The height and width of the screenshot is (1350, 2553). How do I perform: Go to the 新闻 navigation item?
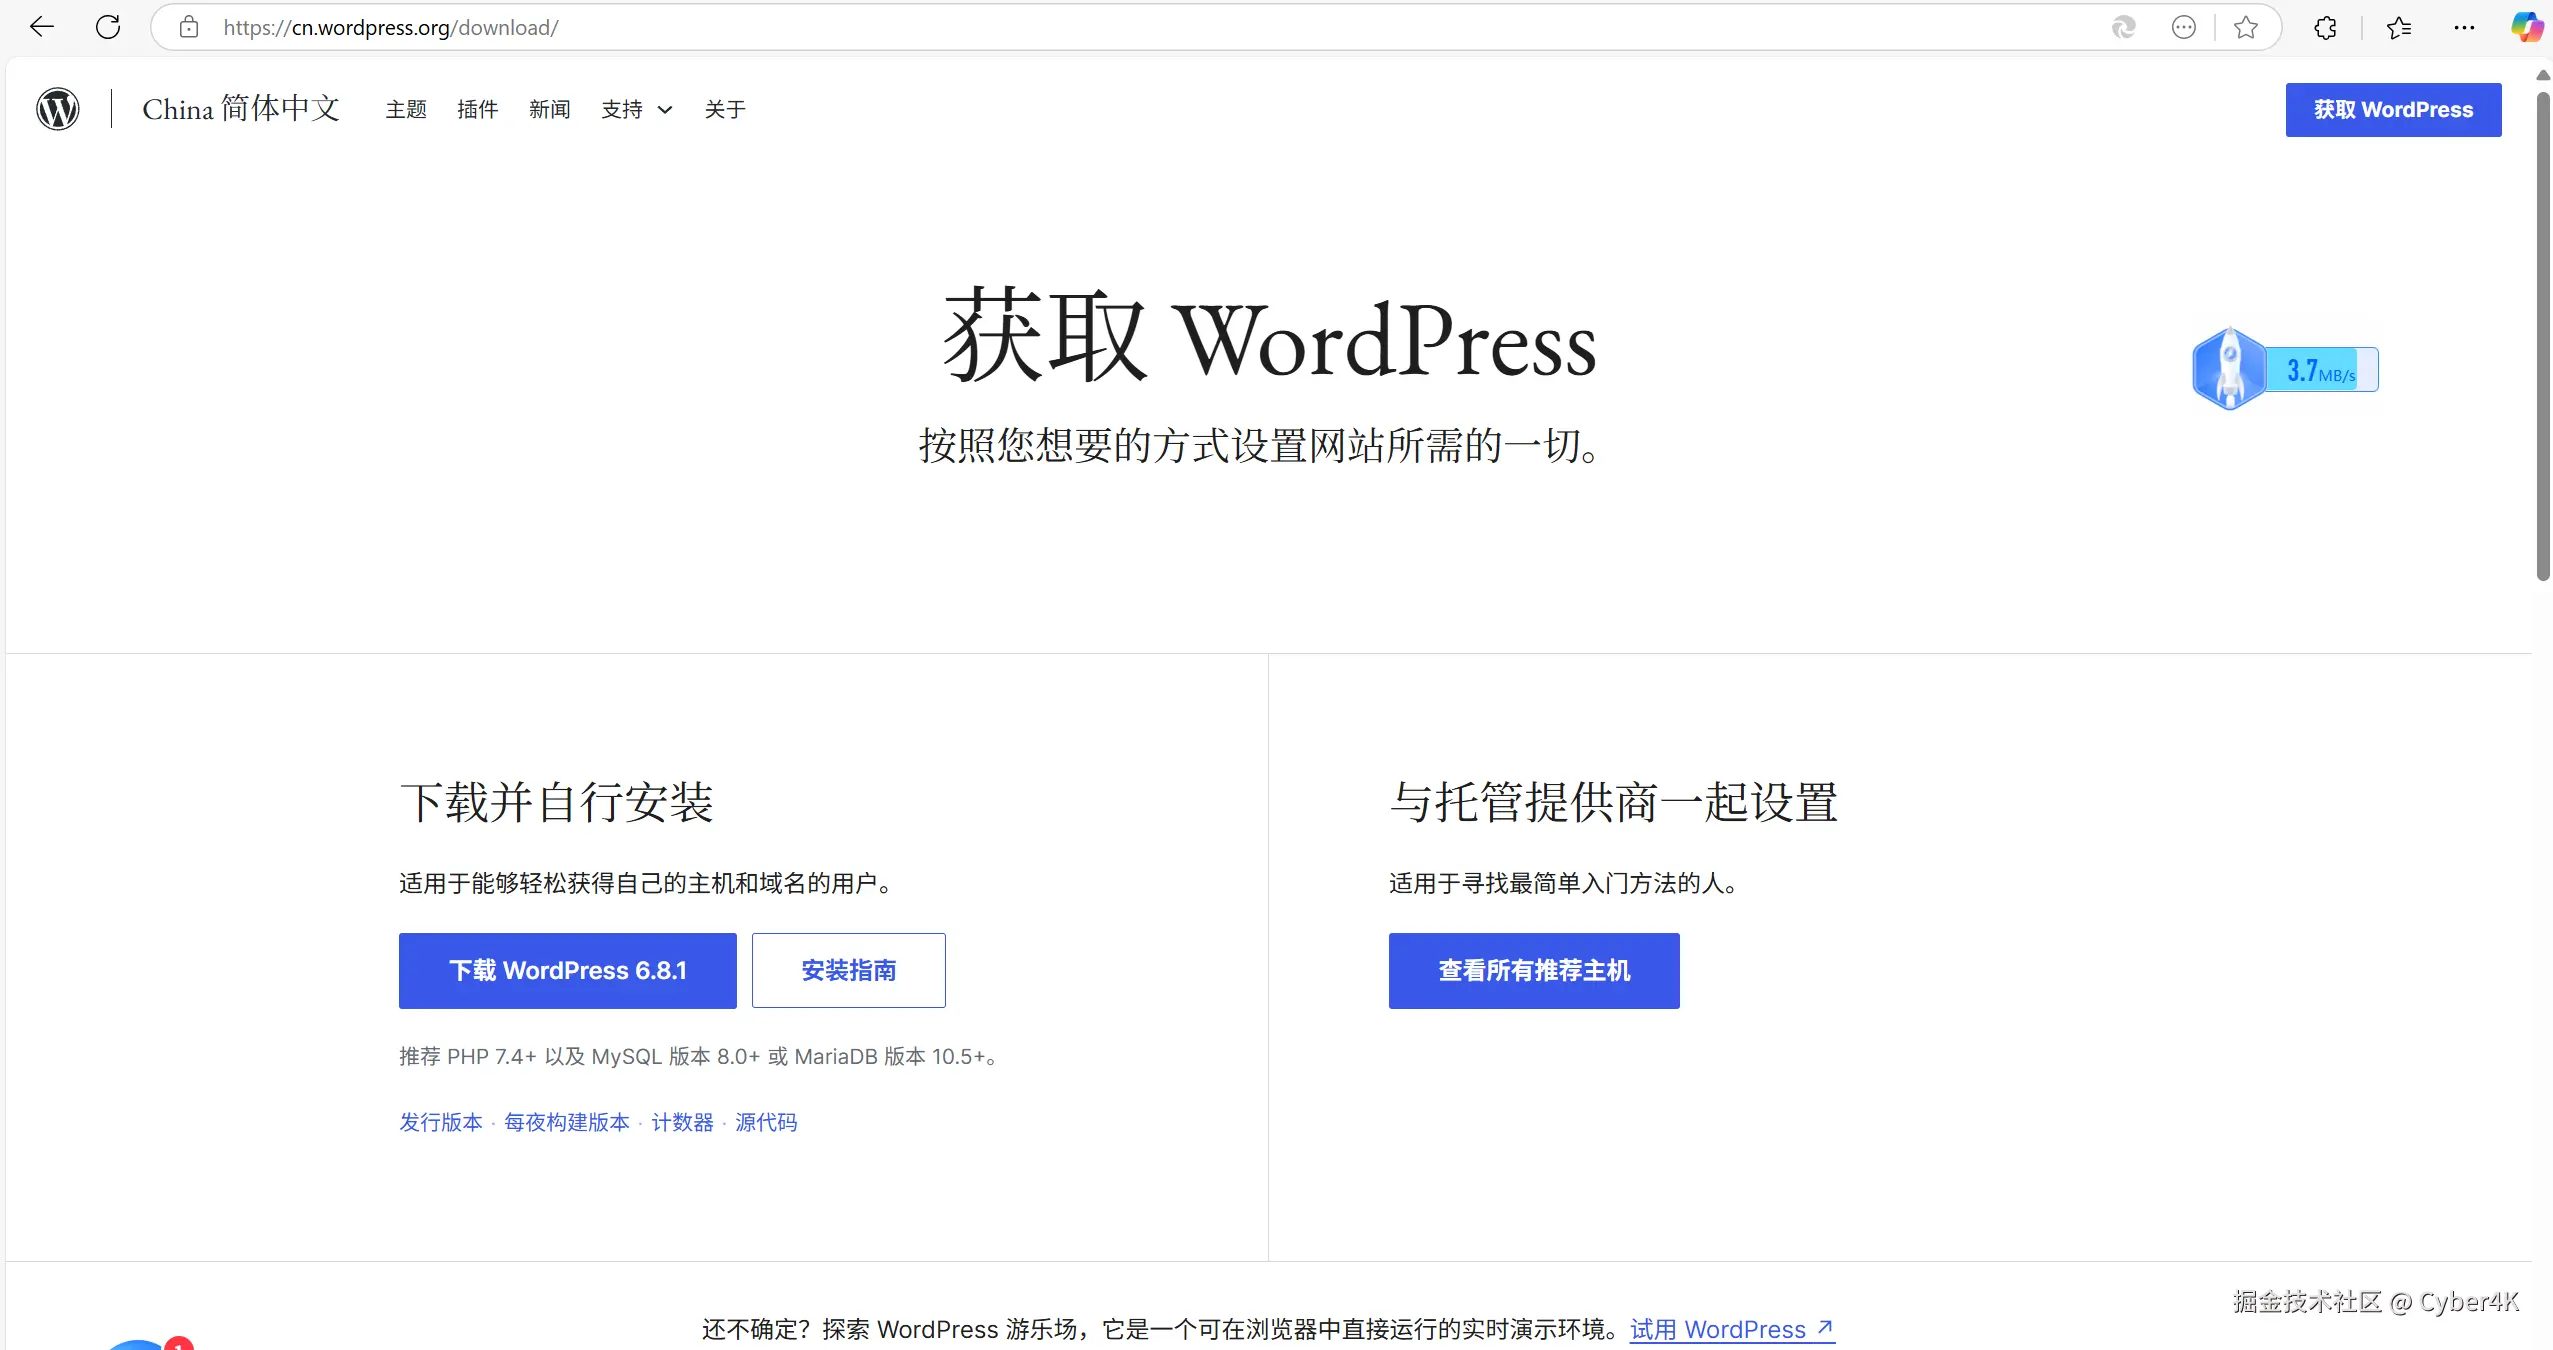[549, 109]
